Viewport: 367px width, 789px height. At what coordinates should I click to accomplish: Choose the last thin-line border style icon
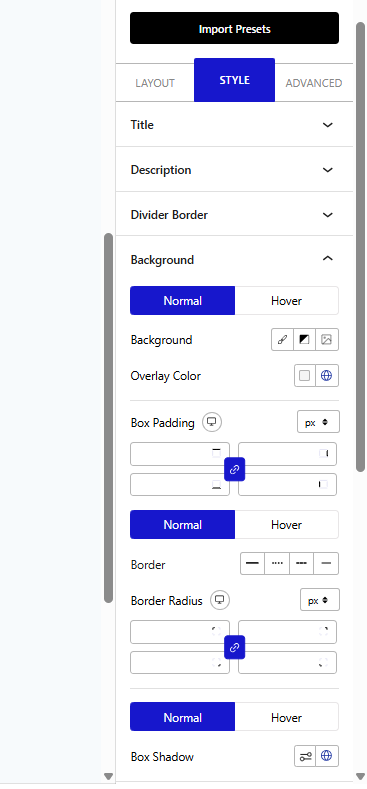[326, 563]
